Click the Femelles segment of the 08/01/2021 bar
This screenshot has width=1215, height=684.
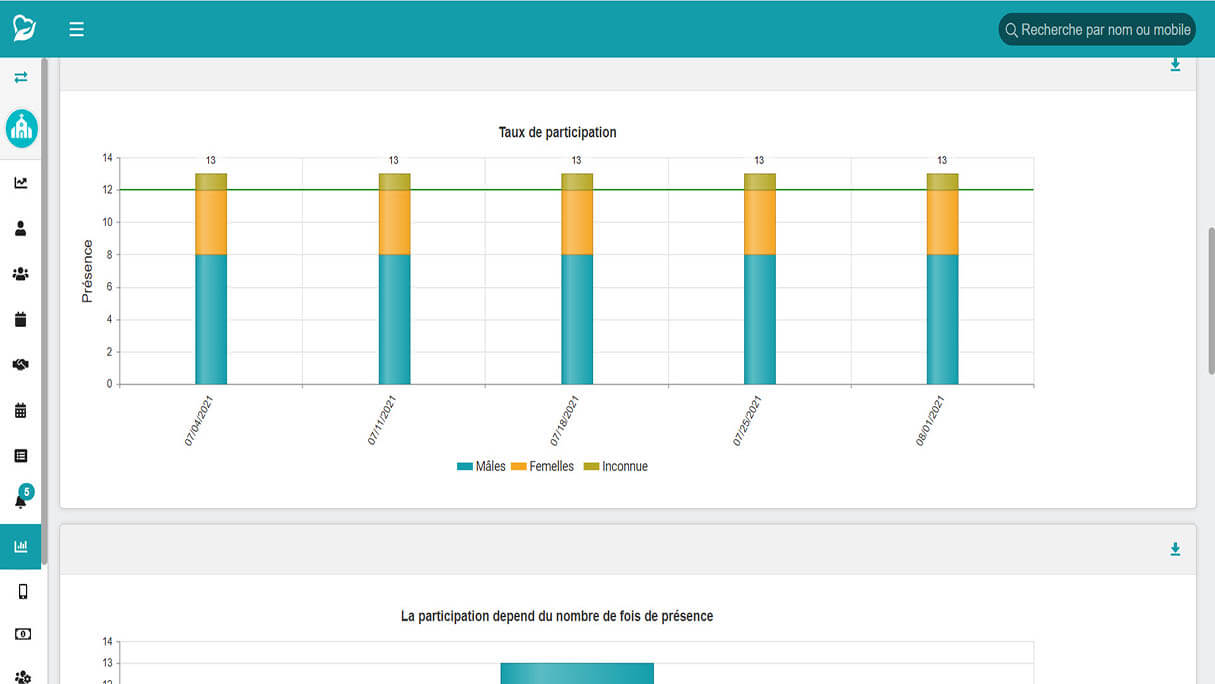[943, 222]
